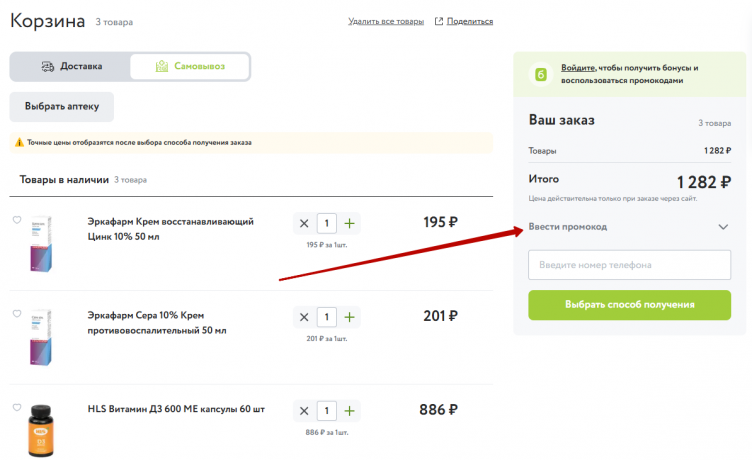The width and height of the screenshot is (752, 460).
Task: Select the Самовывоз tab
Action: [x=190, y=67]
